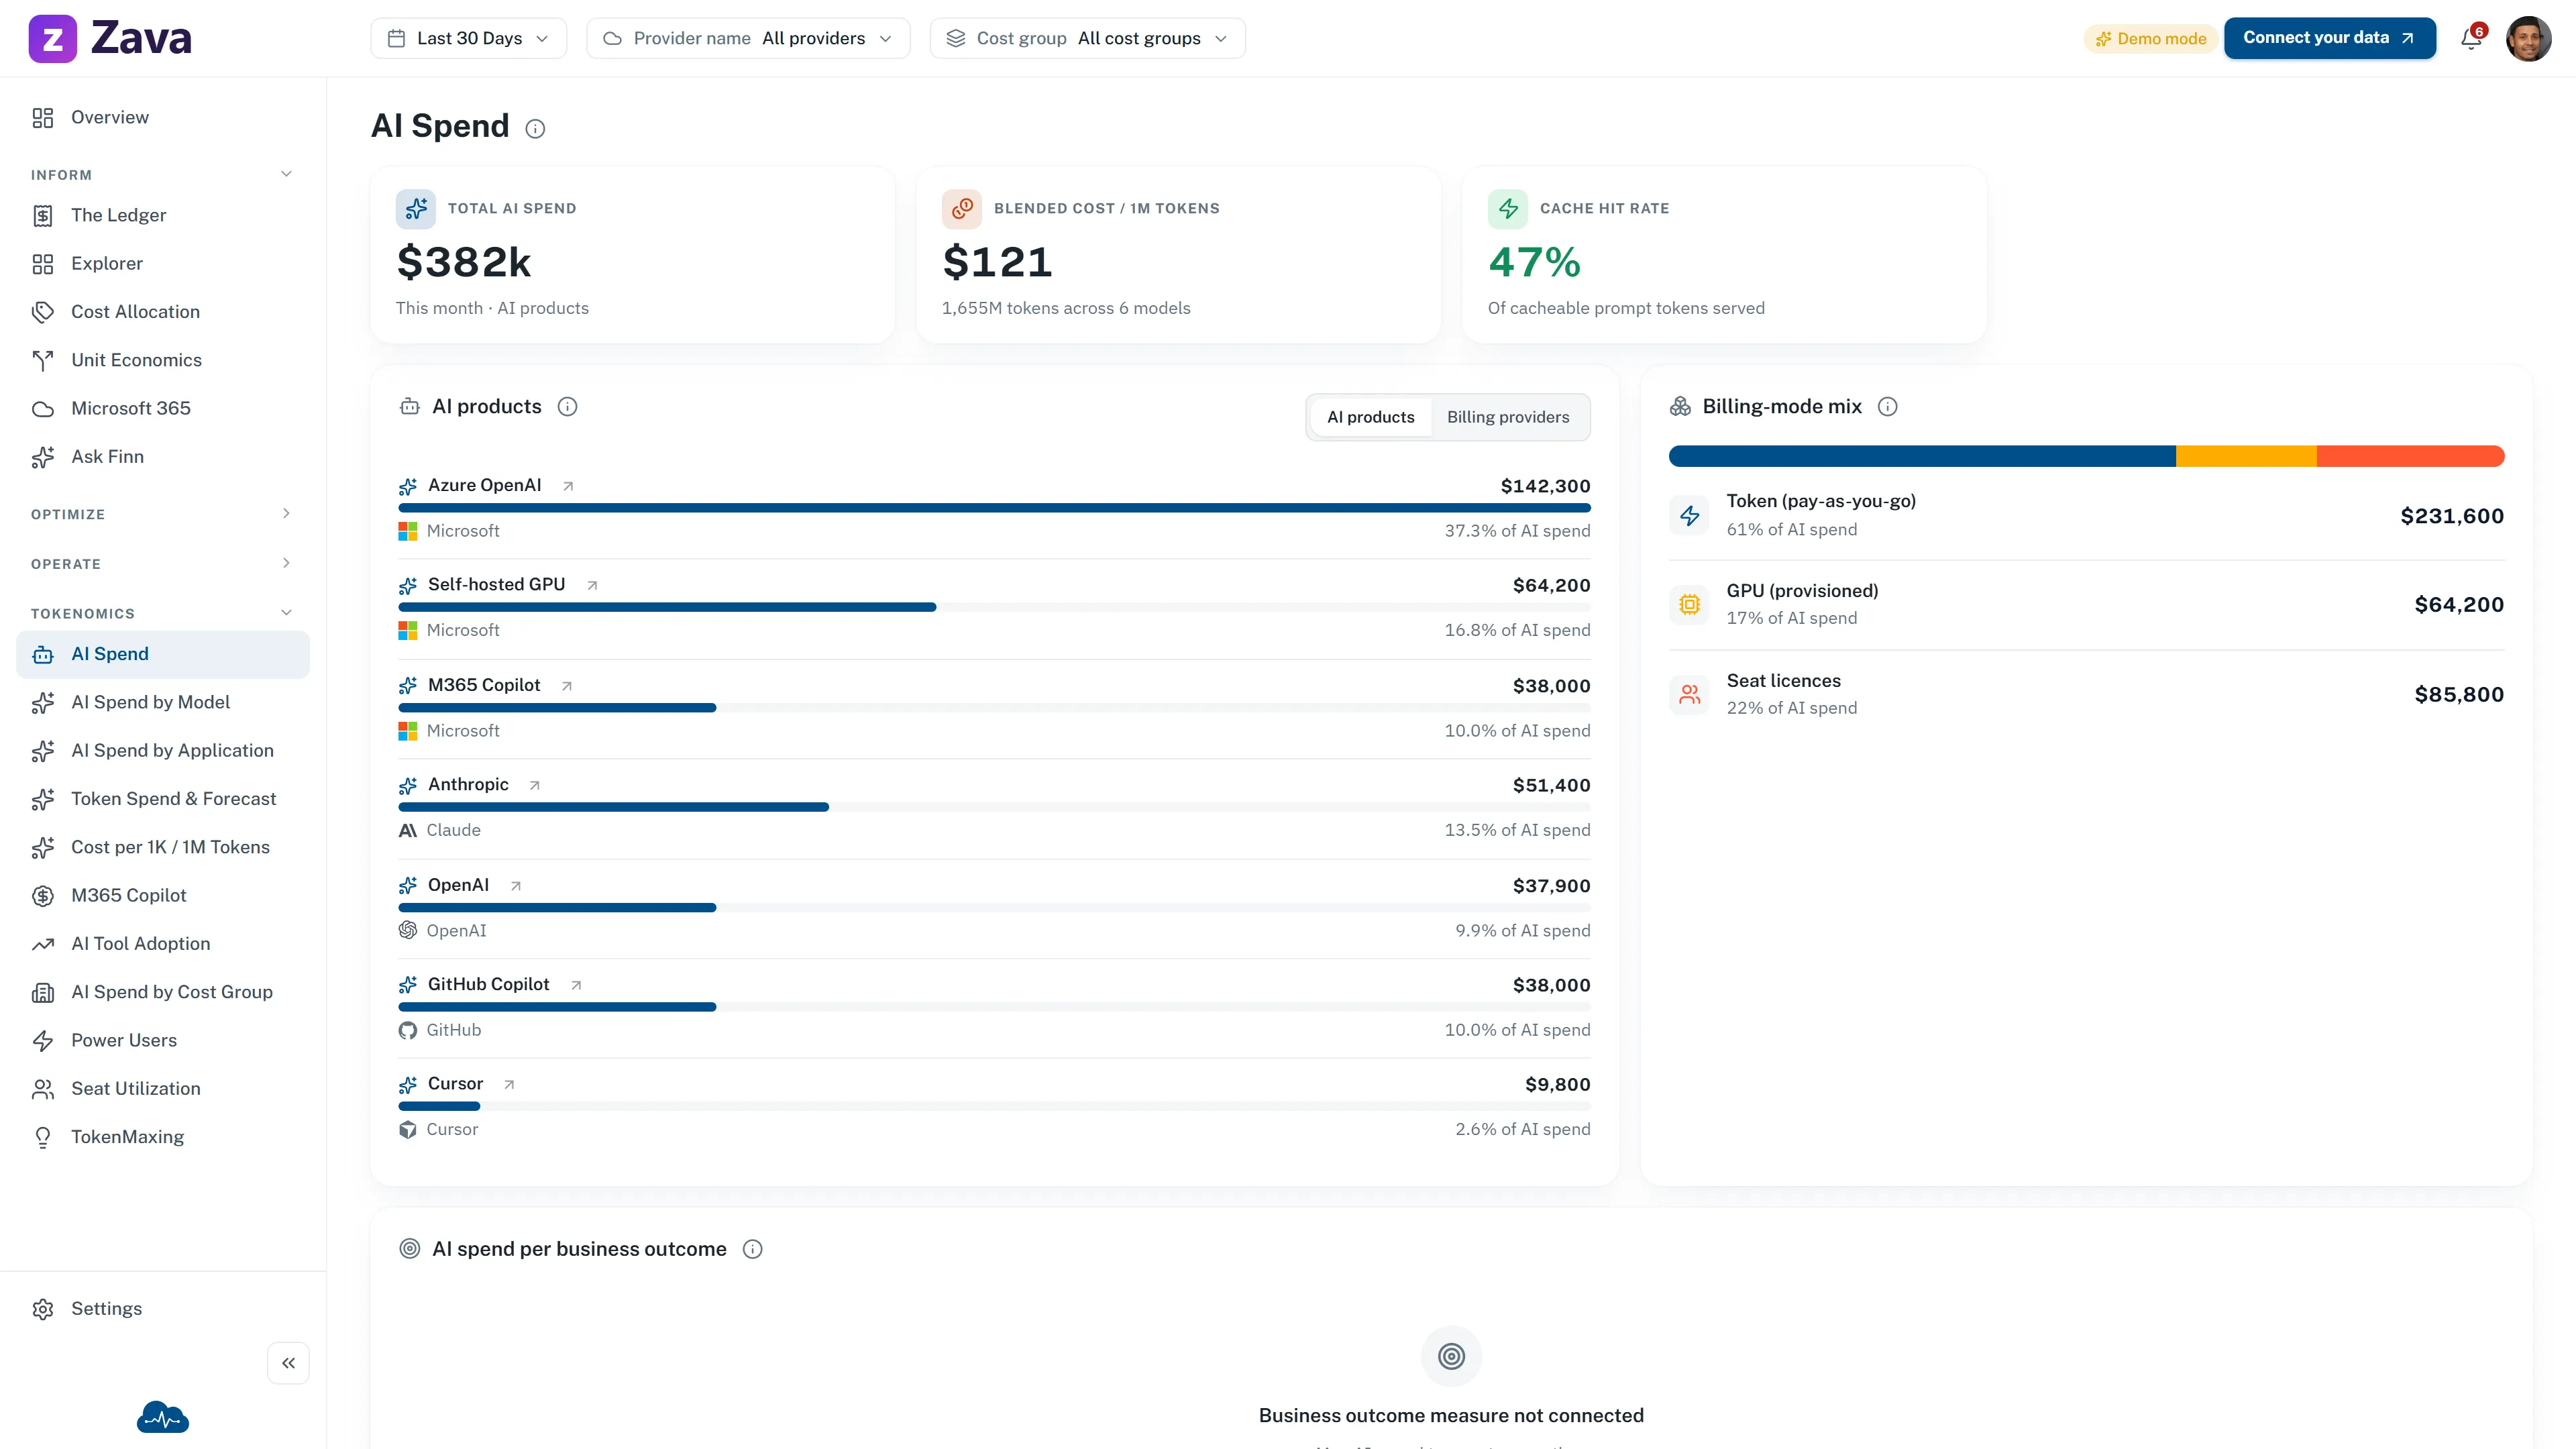The image size is (2576, 1449).
Task: Open the user profile avatar
Action: point(2528,38)
